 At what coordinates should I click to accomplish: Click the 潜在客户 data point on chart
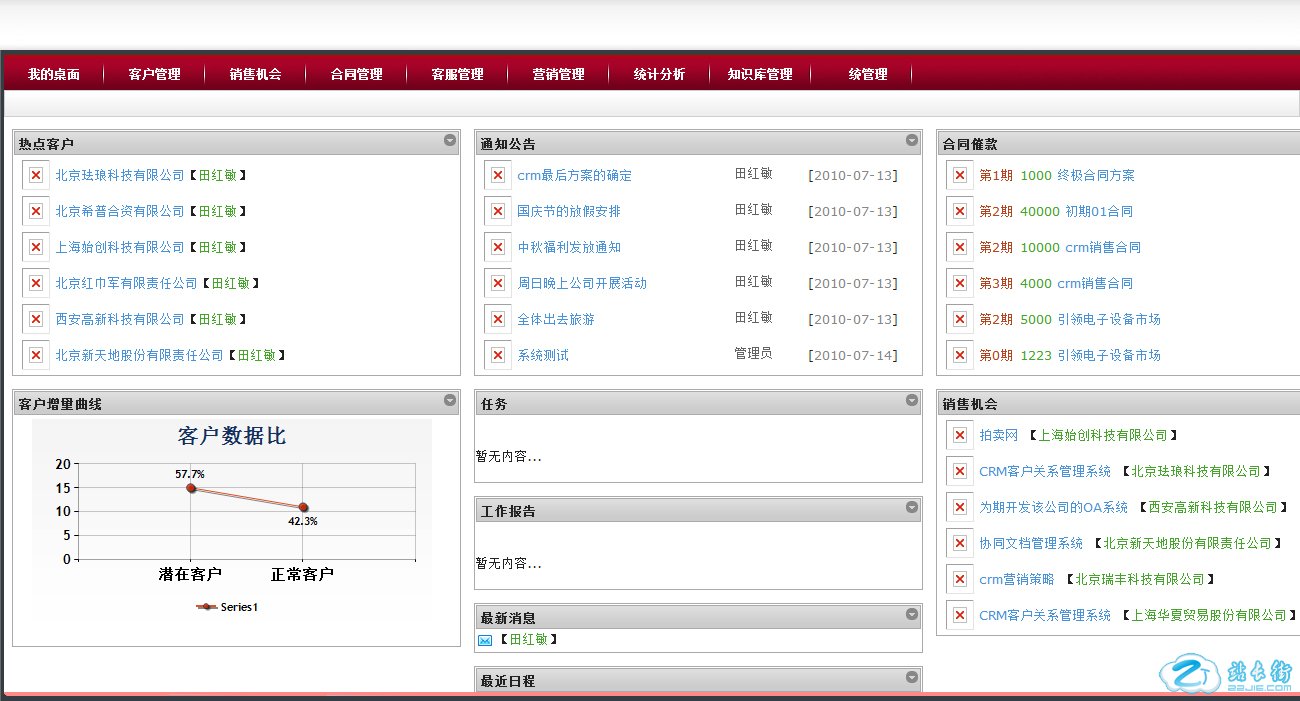(191, 488)
